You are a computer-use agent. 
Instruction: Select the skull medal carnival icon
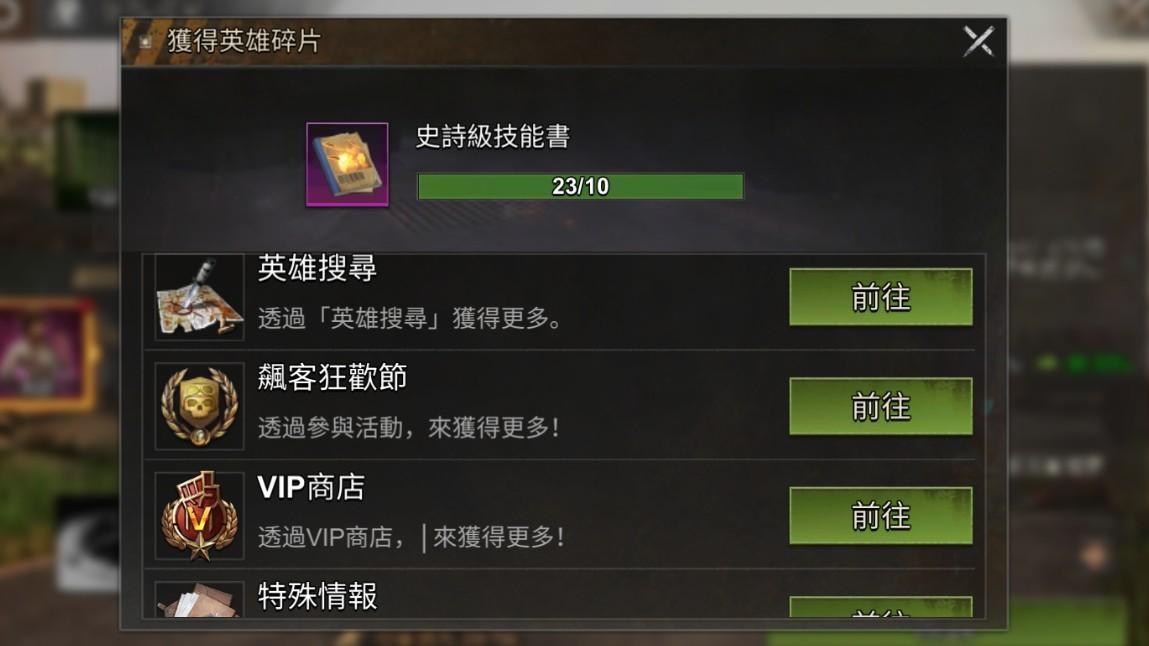click(199, 406)
